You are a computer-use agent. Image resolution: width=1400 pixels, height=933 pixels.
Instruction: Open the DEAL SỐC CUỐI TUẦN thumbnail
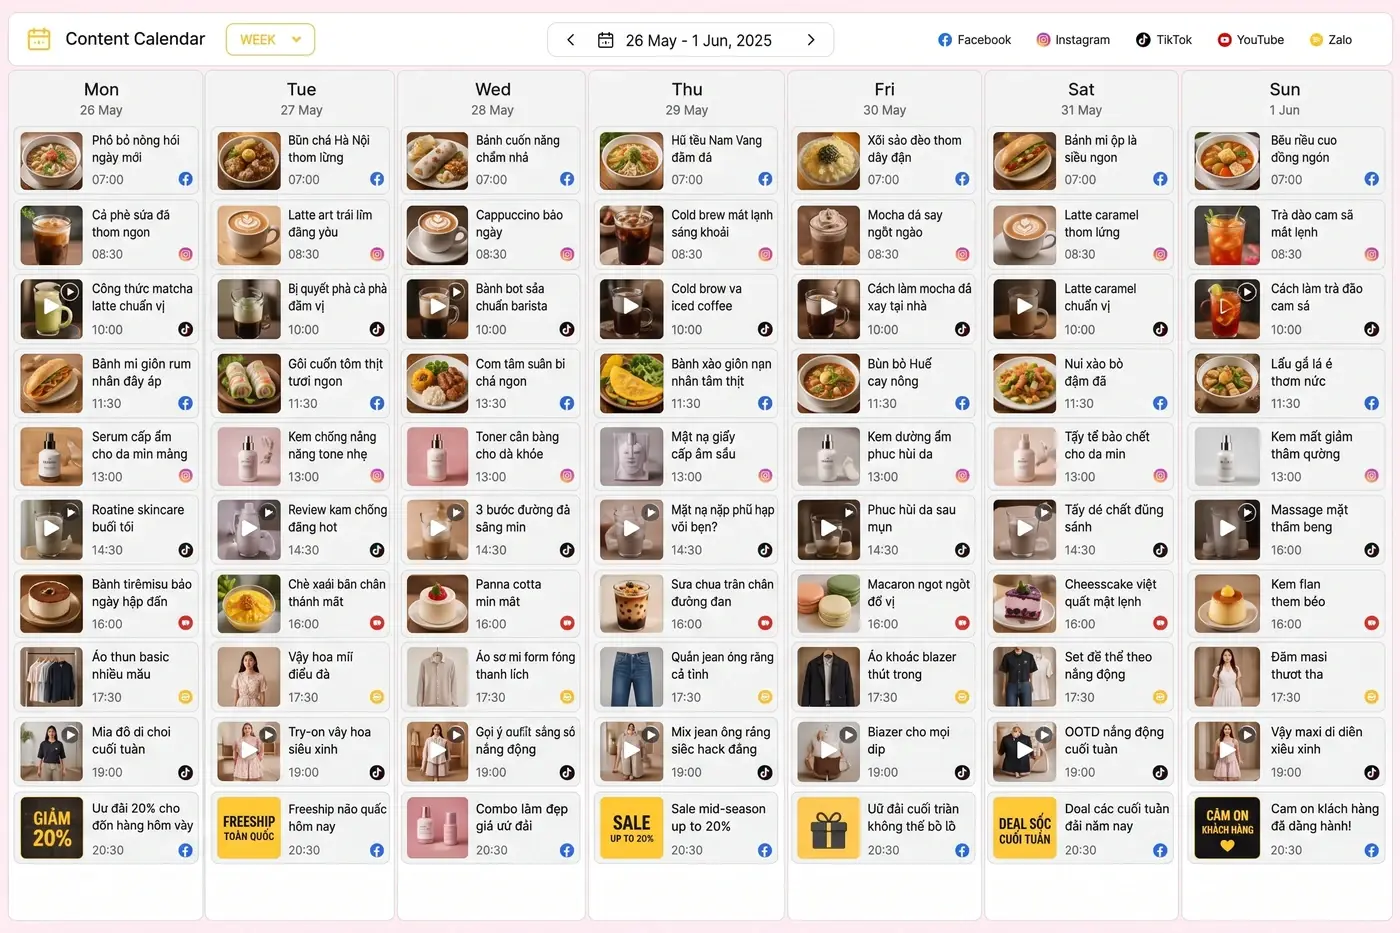pyautogui.click(x=1025, y=828)
